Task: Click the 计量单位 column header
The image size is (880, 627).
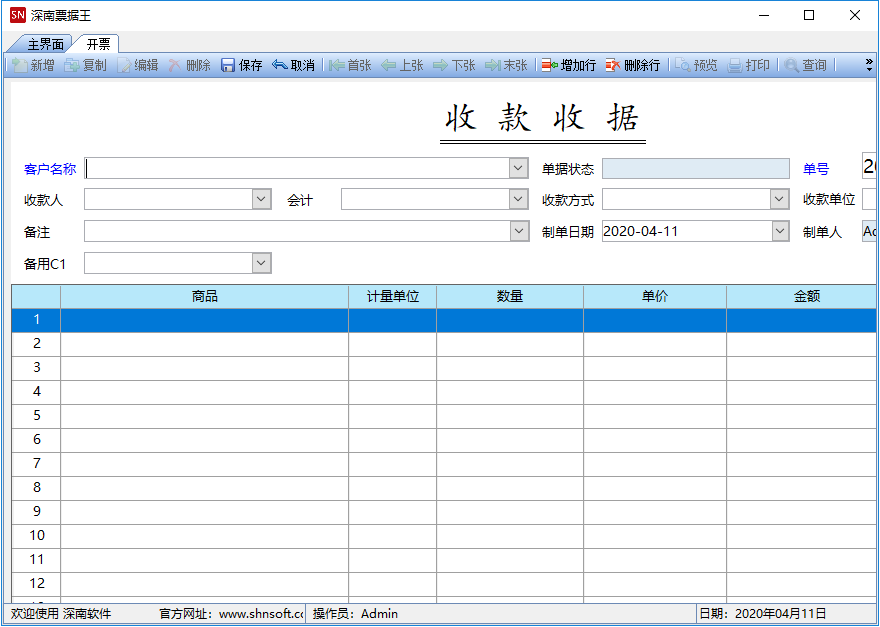Action: point(392,296)
